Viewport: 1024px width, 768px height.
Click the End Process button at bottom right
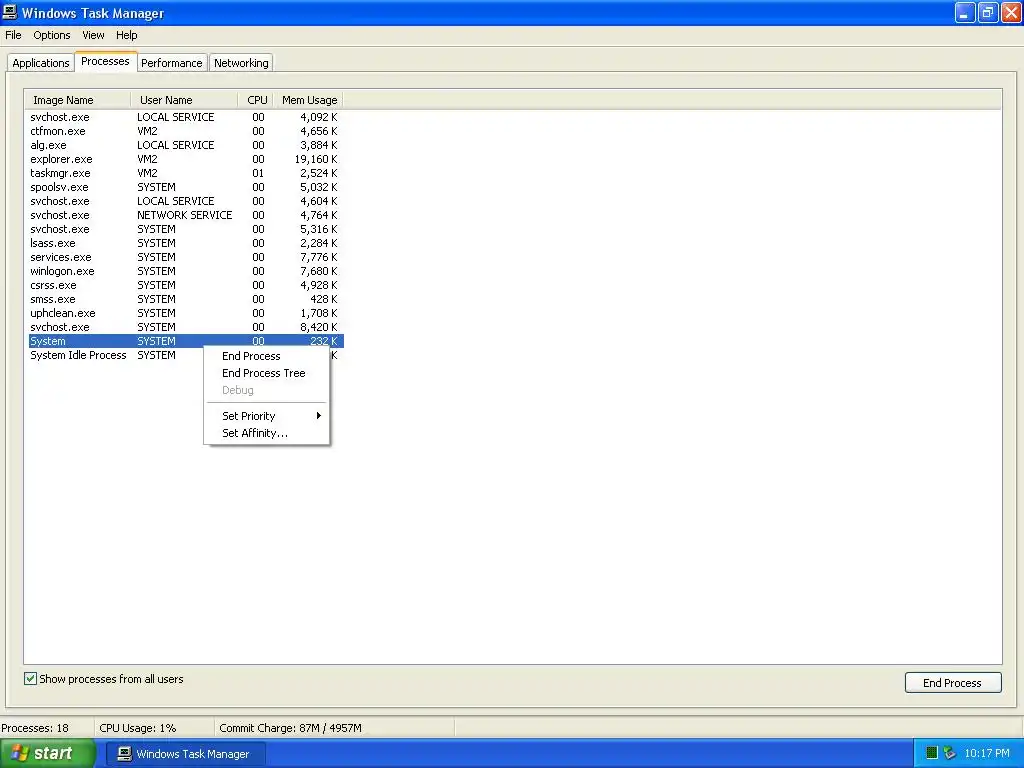tap(953, 682)
